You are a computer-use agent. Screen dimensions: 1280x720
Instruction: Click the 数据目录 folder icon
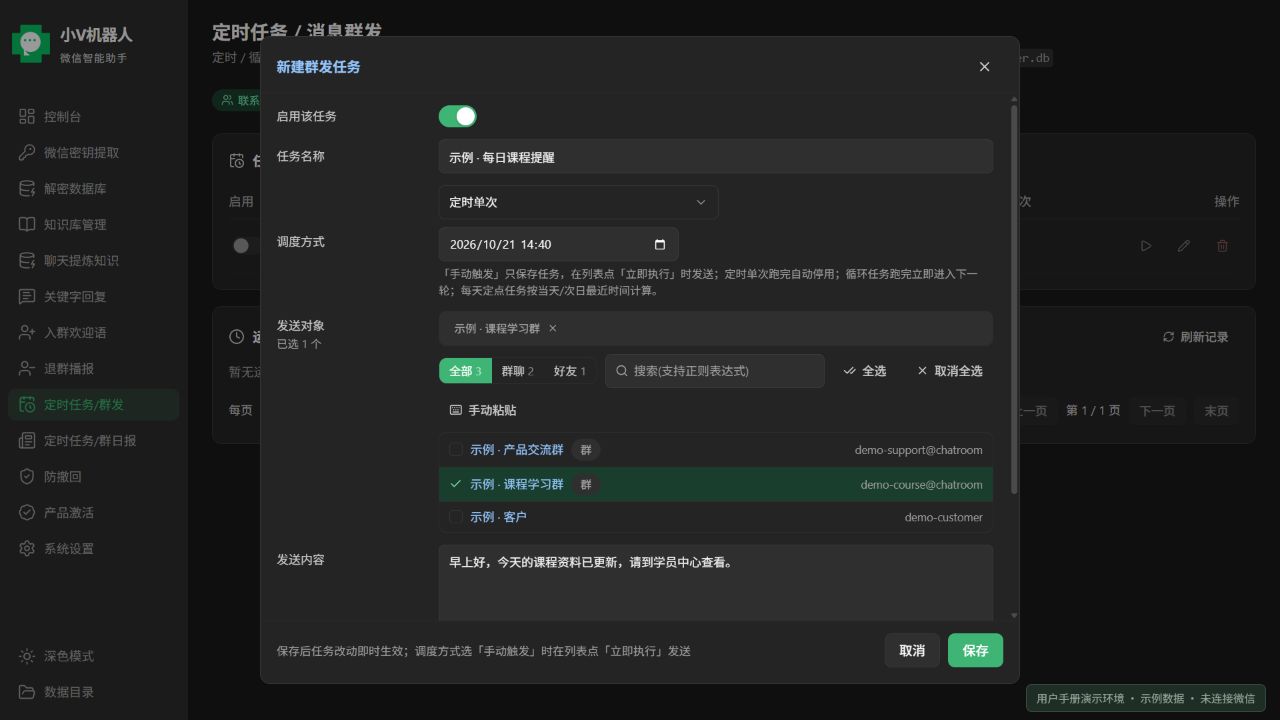click(27, 692)
